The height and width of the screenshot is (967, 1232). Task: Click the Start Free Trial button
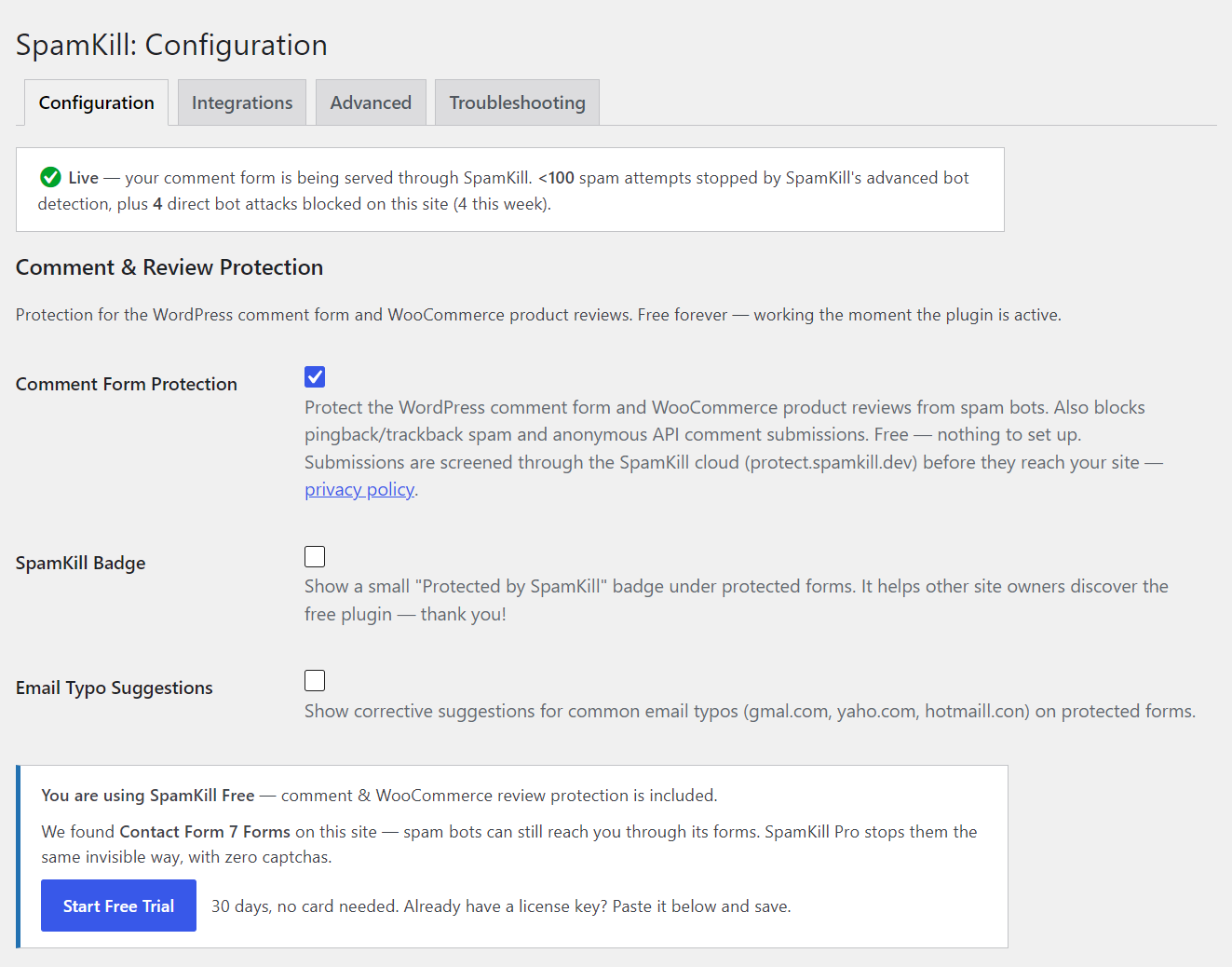[x=119, y=906]
